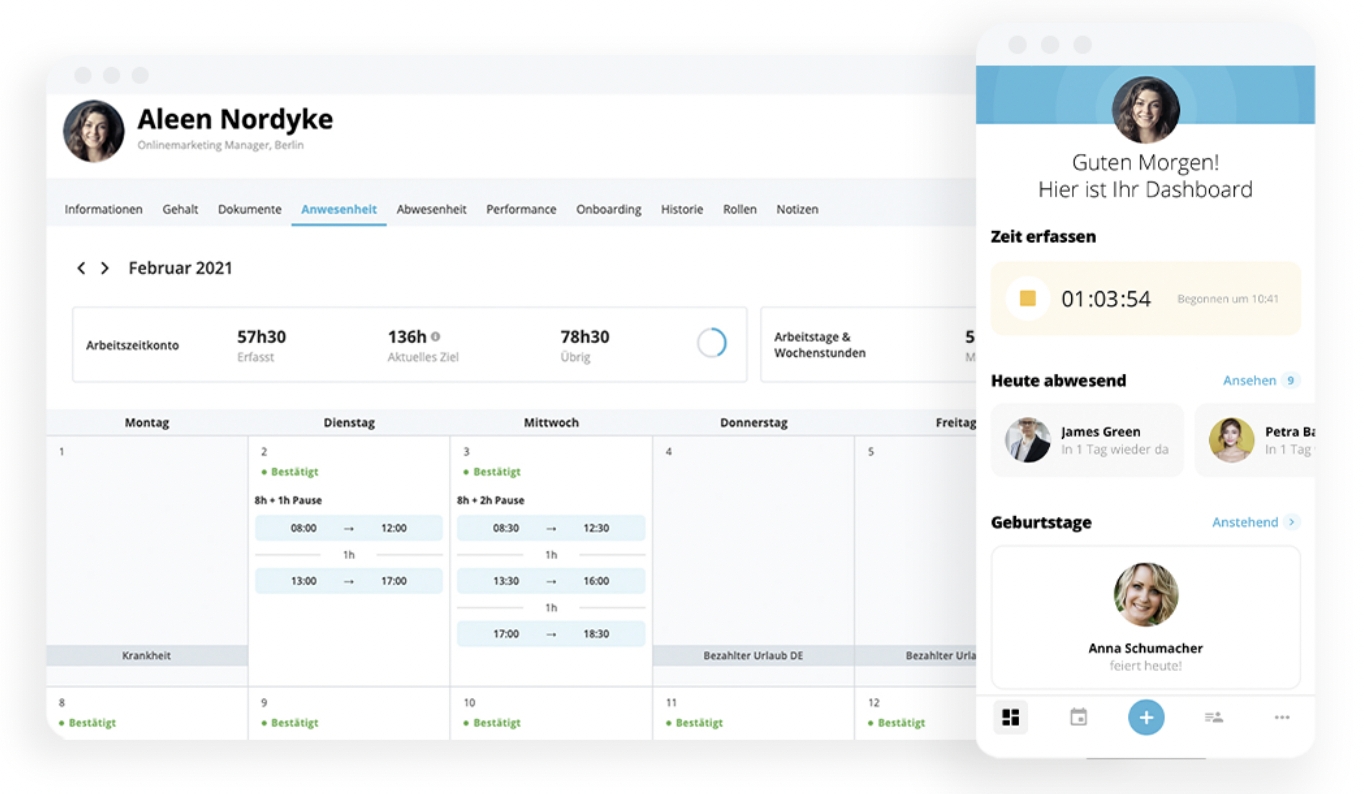Click Anstehend link for upcoming birthdays

click(x=1245, y=522)
